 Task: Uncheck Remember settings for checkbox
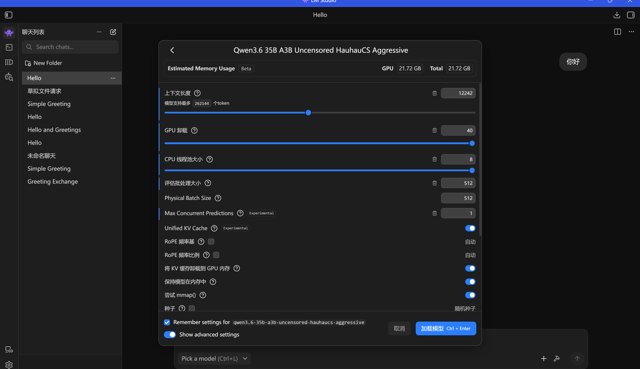coord(167,322)
